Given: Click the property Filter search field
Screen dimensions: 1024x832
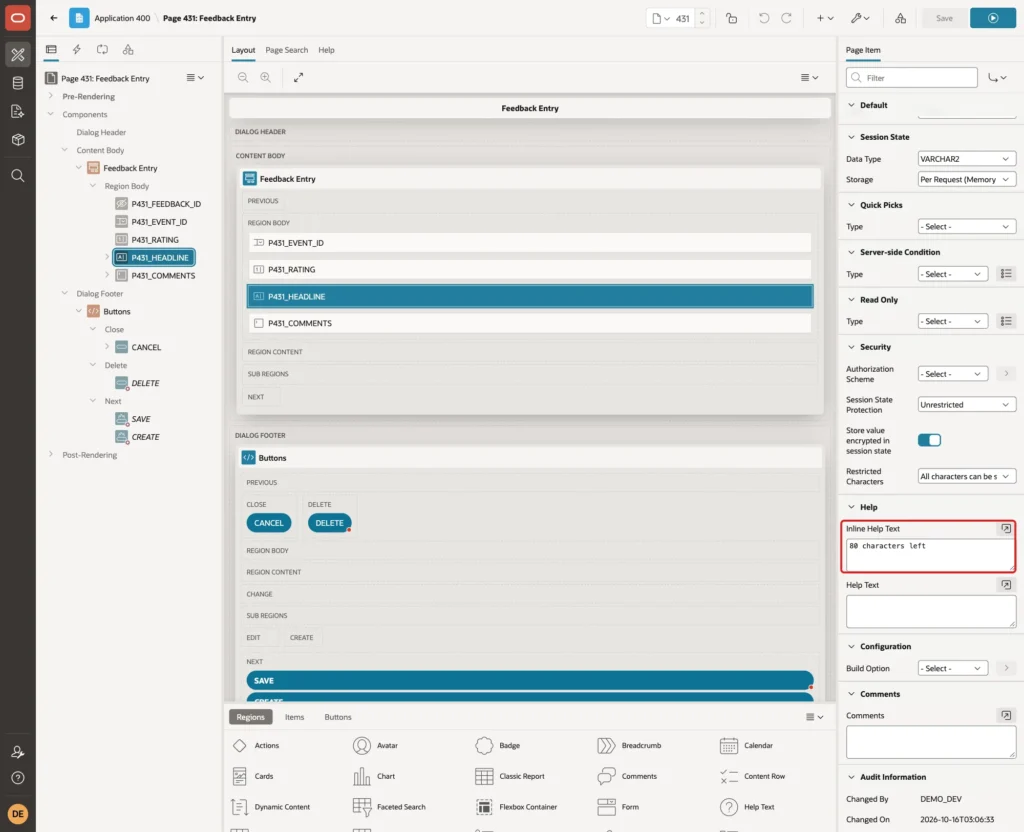Looking at the screenshot, I should pos(912,78).
